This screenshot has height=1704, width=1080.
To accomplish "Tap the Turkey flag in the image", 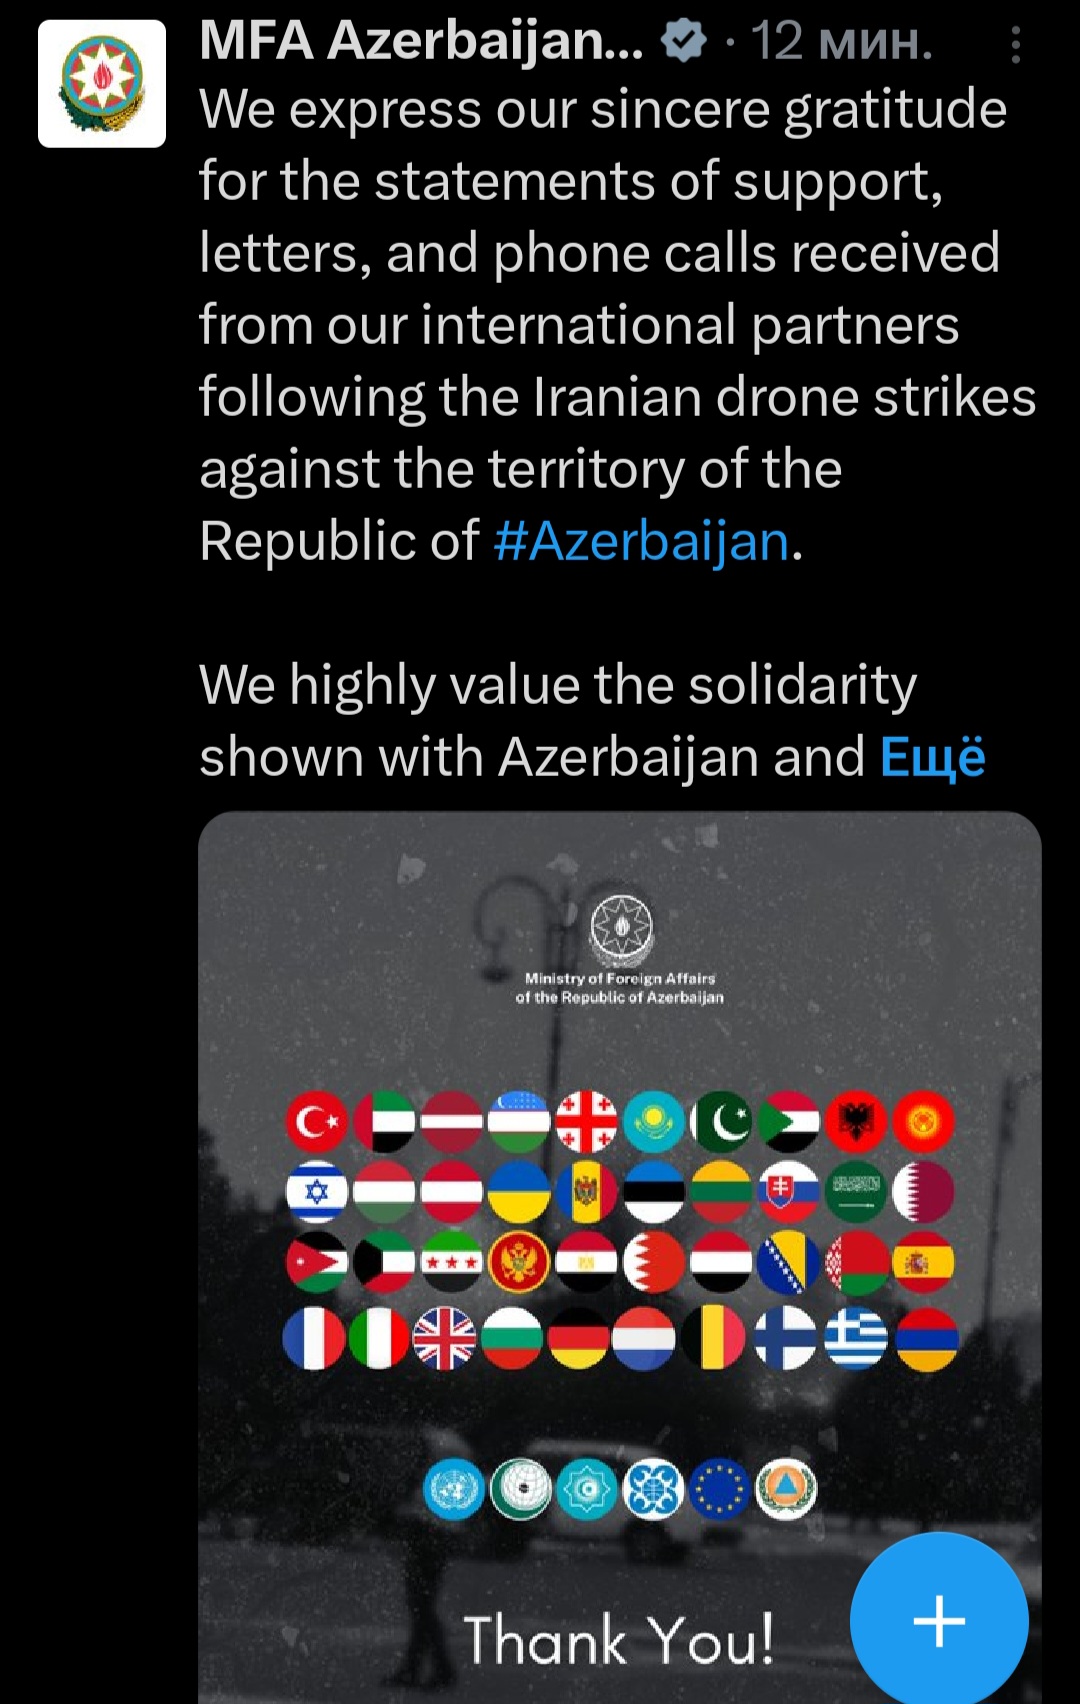I will click(316, 1122).
